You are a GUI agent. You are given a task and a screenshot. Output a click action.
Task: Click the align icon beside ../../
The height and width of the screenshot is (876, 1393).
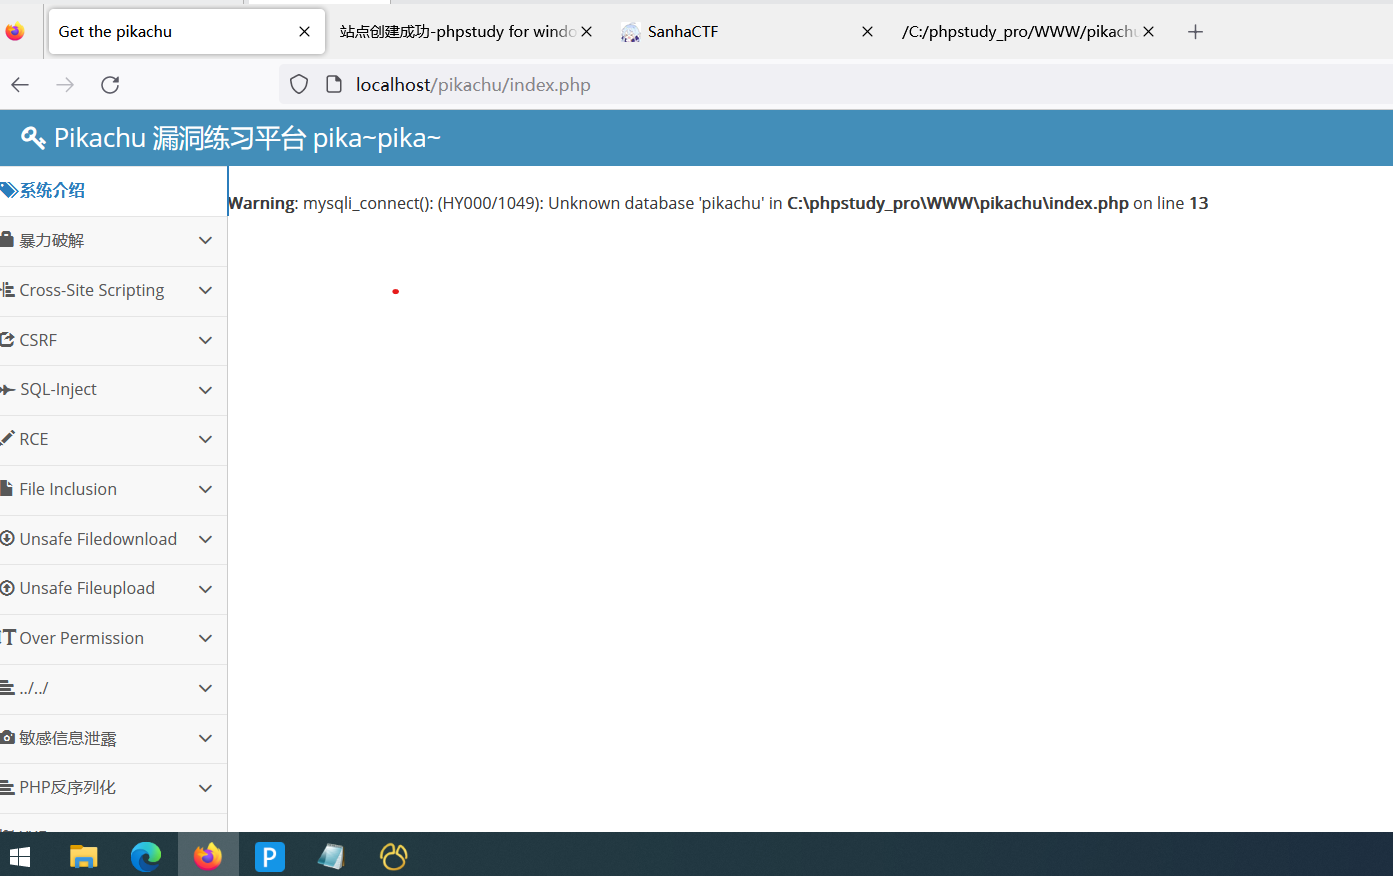click(8, 688)
